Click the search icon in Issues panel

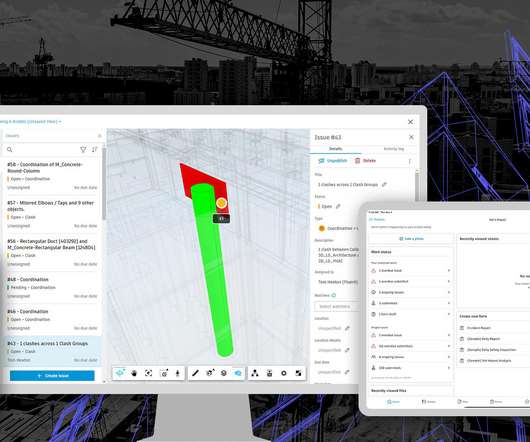click(9, 149)
